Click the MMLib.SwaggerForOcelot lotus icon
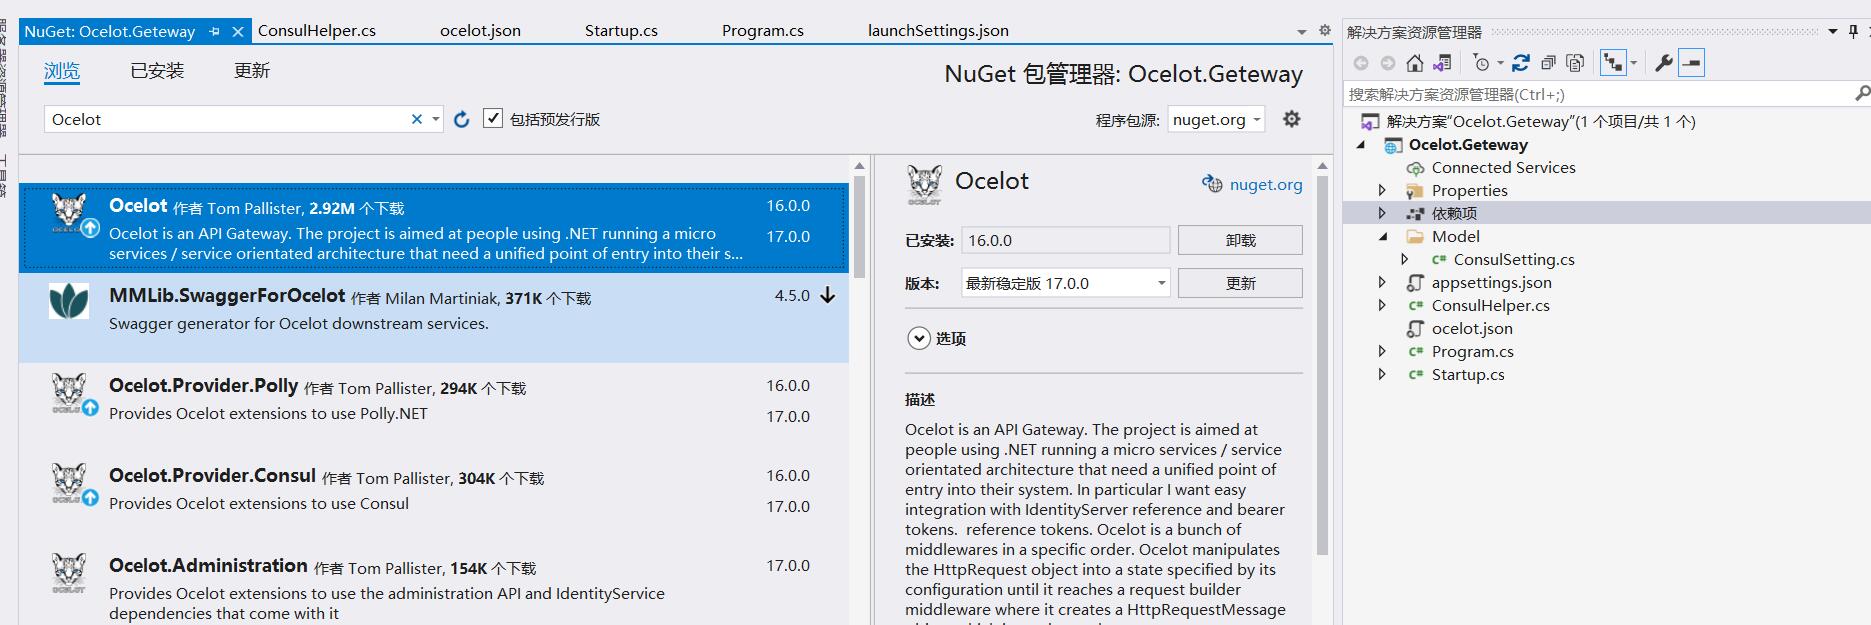 [x=69, y=301]
